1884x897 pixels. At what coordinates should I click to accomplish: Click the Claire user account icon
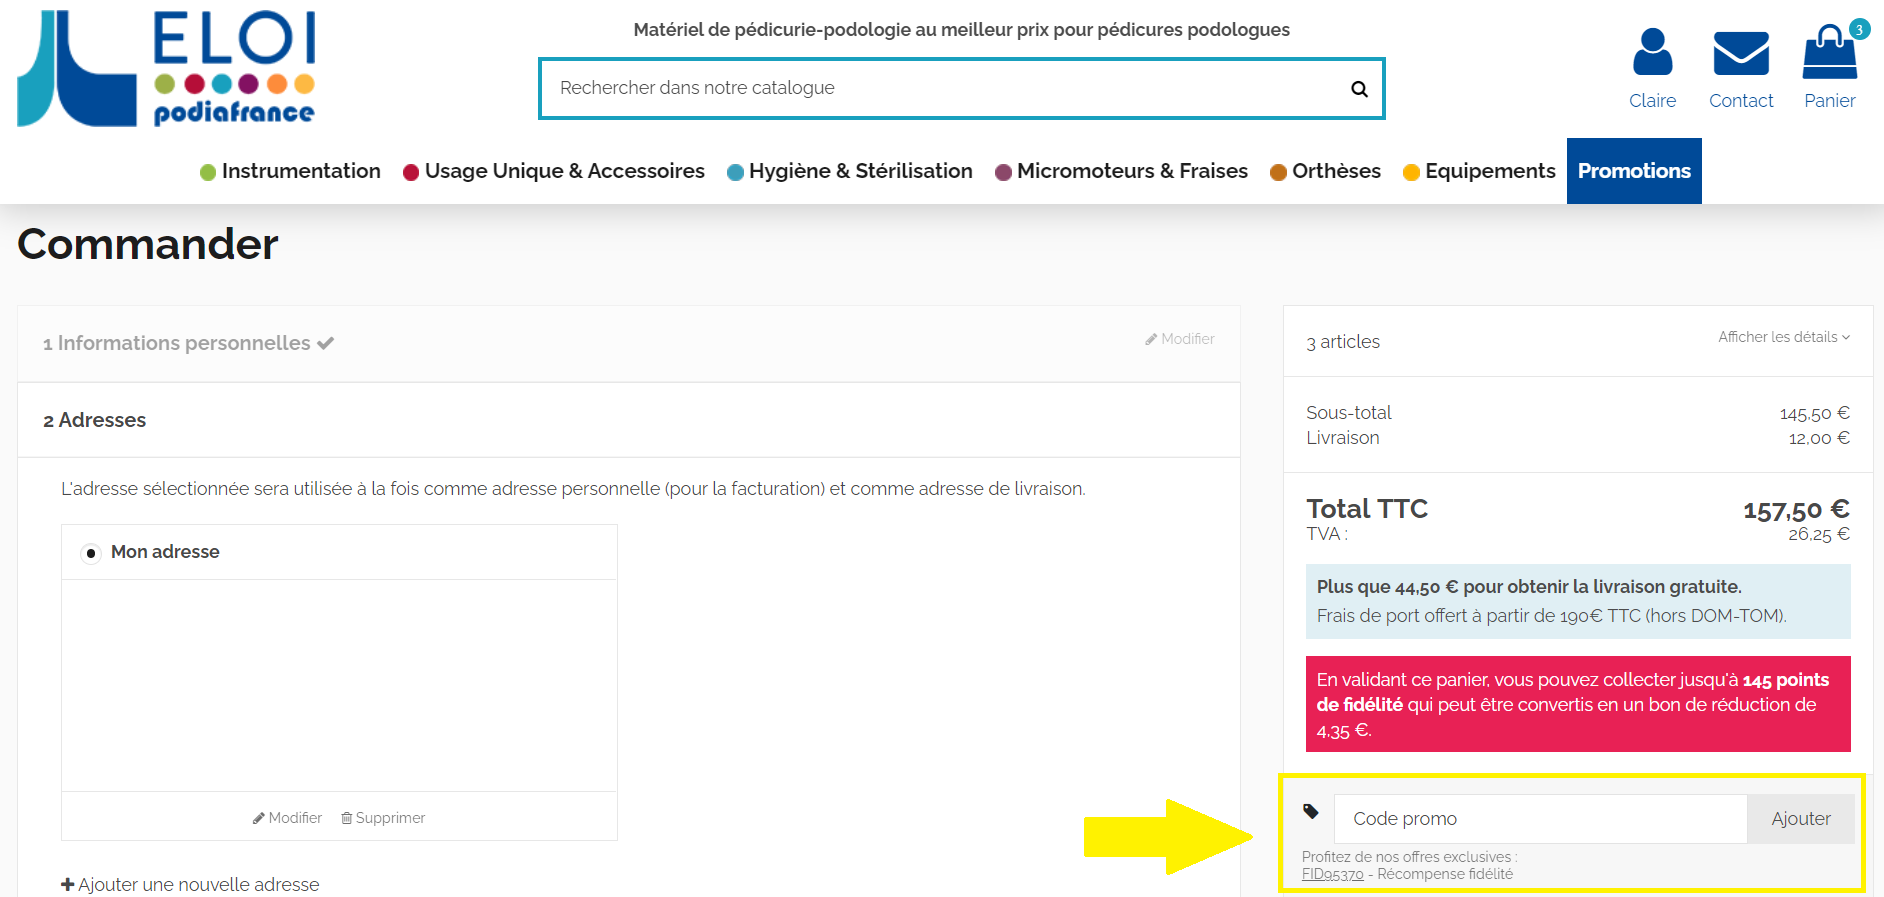(x=1652, y=53)
